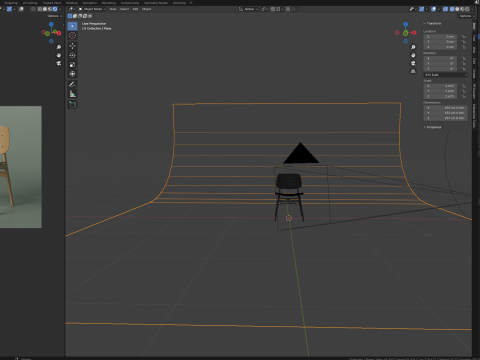Select the Transform tool

[x=72, y=74]
